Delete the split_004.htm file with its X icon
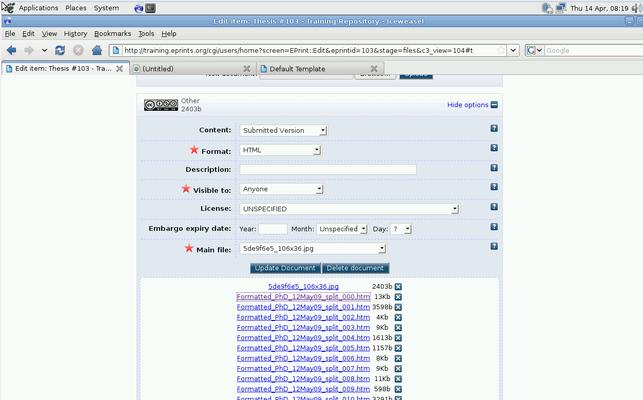Screen dimensions: 643x400 [x=398, y=338]
